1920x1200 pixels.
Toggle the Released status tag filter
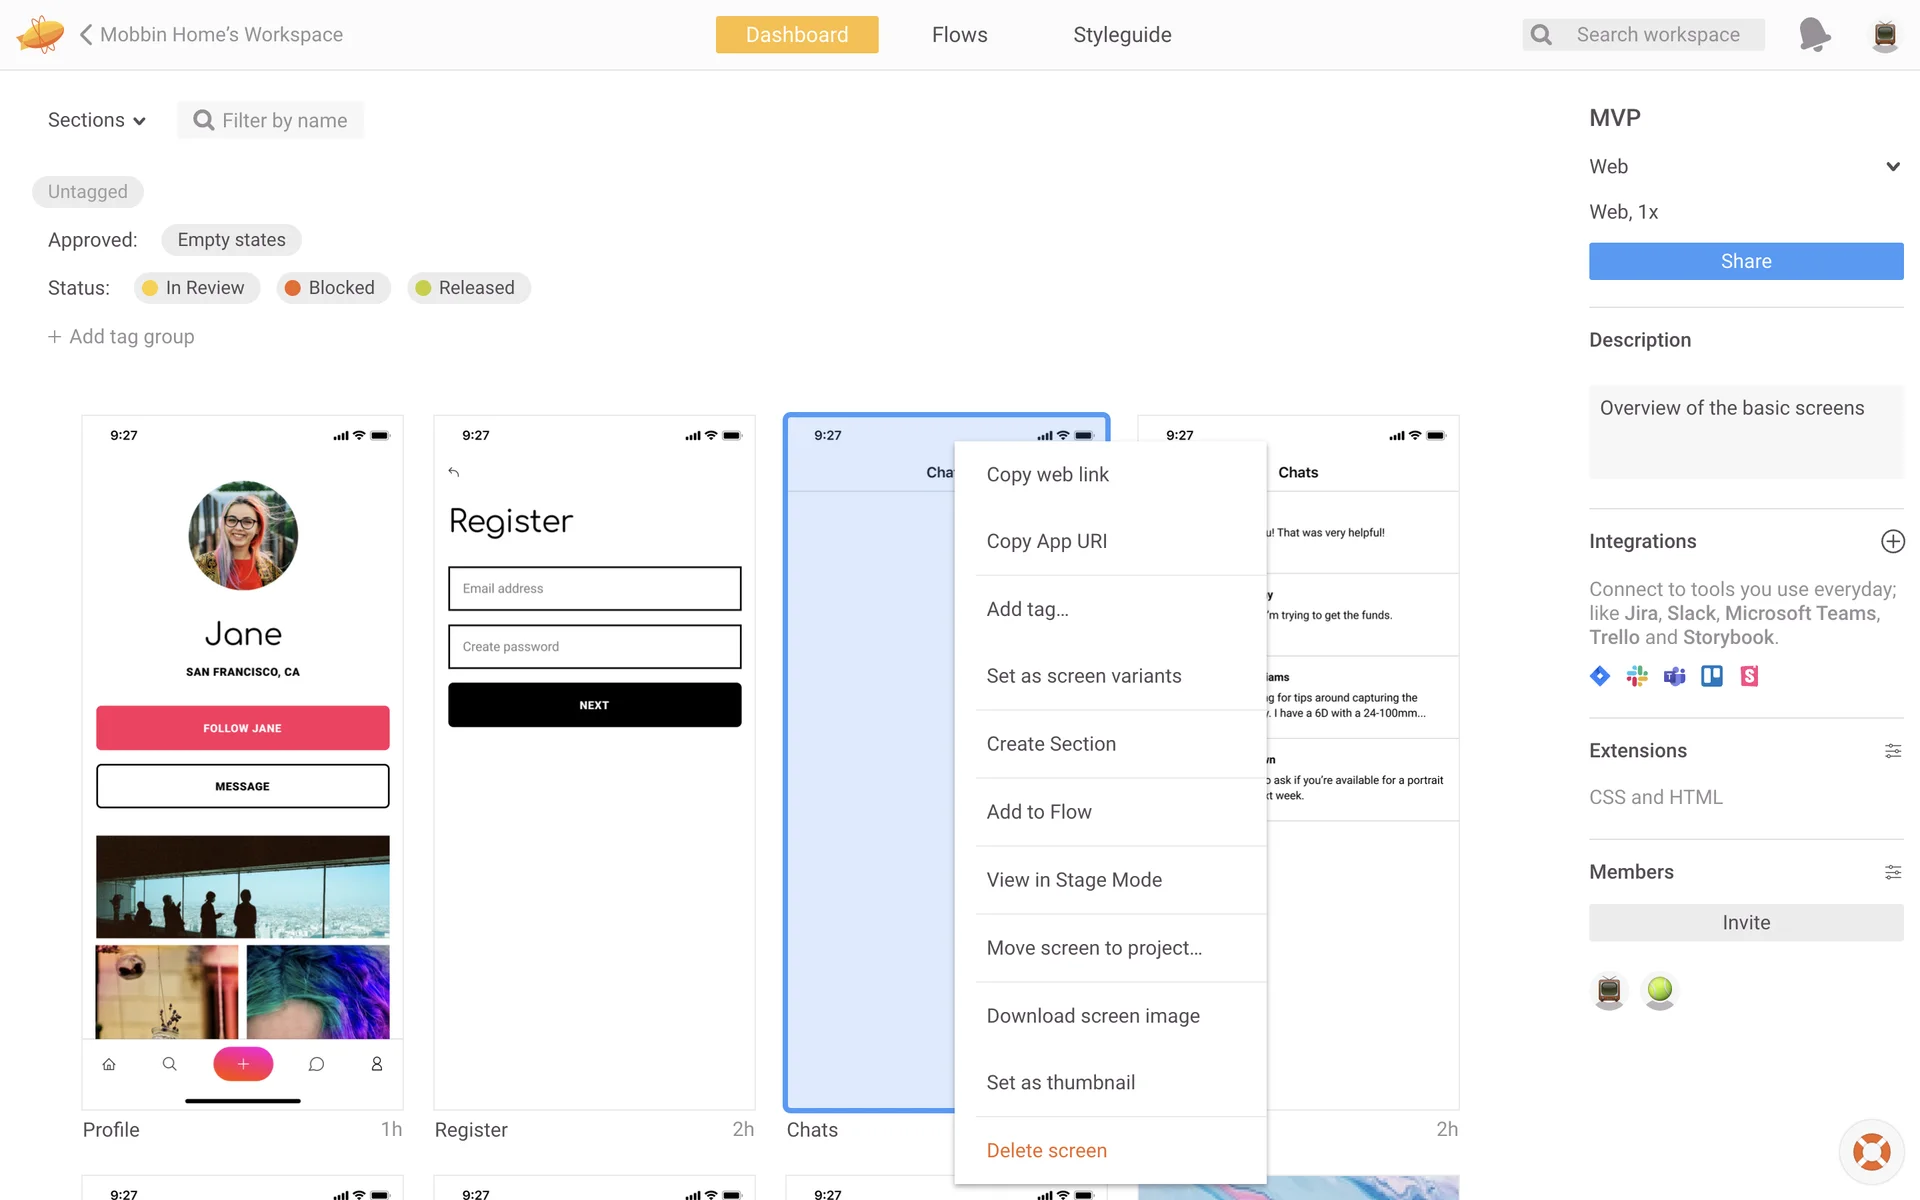[468, 288]
